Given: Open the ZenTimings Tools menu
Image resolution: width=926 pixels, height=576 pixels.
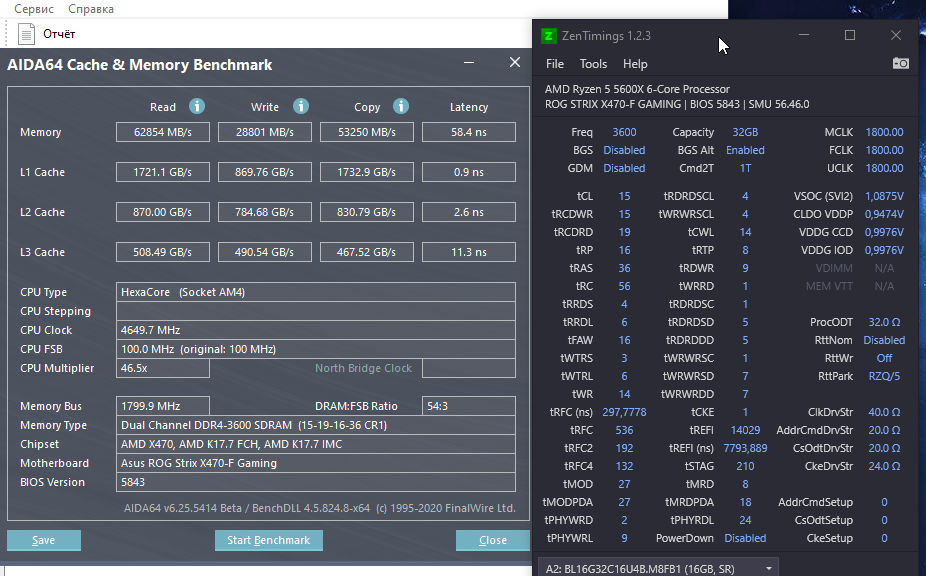Looking at the screenshot, I should point(593,64).
